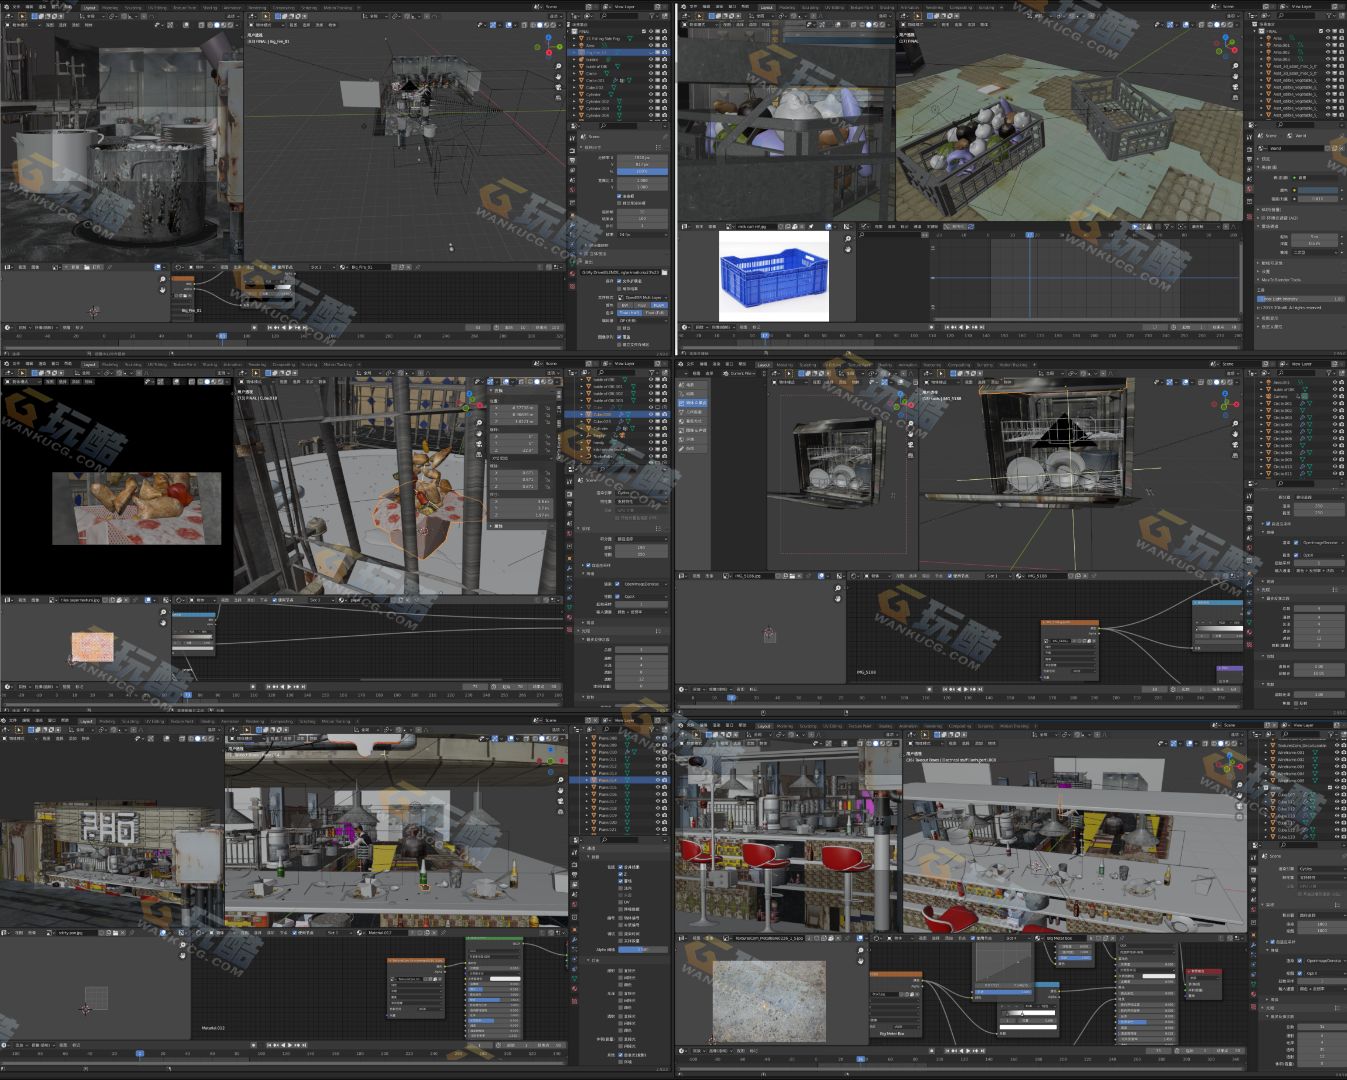1347x1080 pixels.
Task: Select Big_Fire_01 row in outliner
Action: click(618, 52)
